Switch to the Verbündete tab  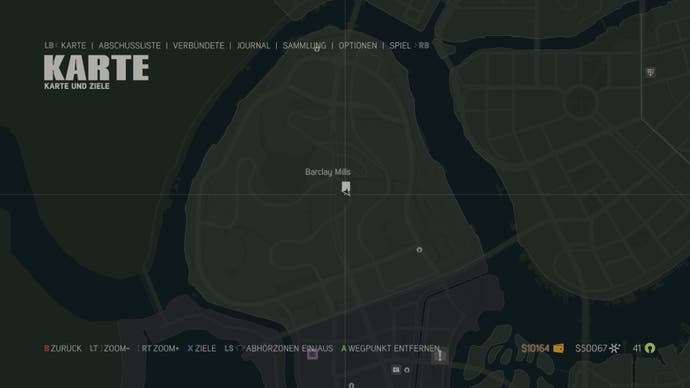[x=198, y=45]
